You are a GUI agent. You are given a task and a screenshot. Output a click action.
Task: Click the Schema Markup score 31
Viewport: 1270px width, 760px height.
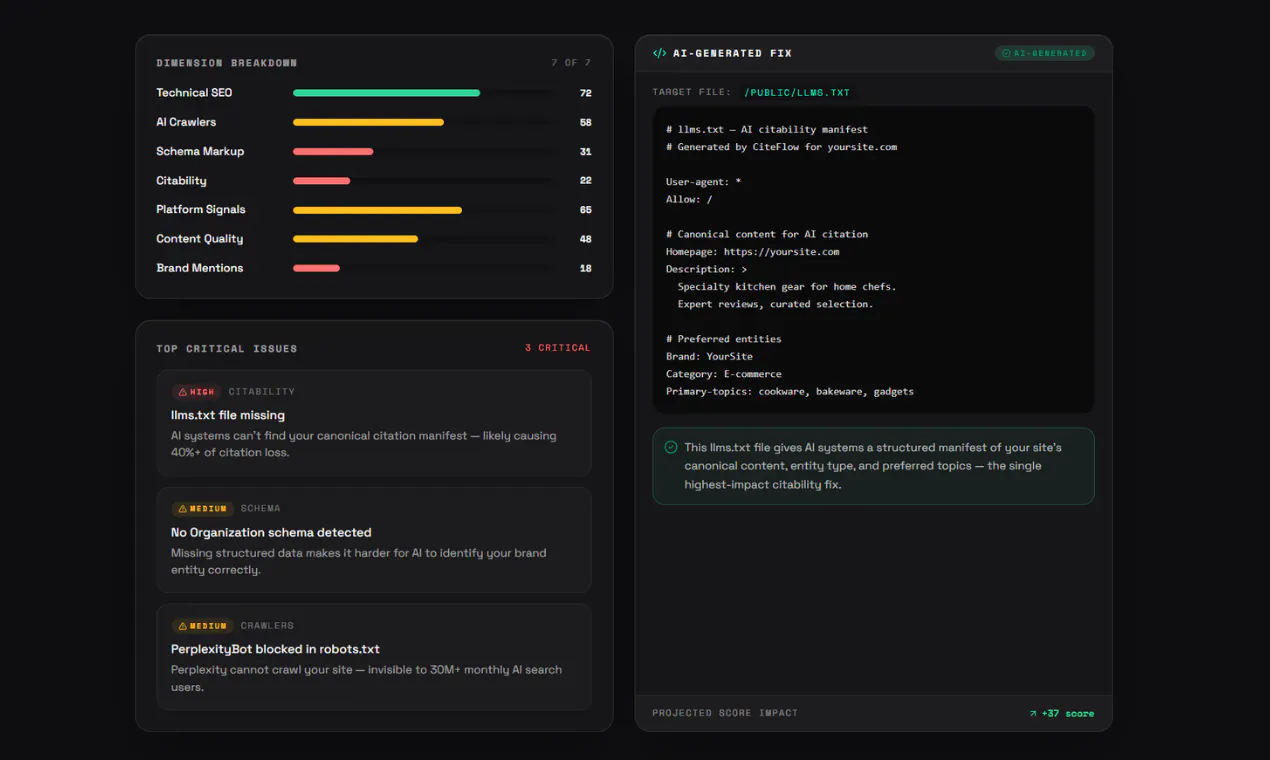585,152
